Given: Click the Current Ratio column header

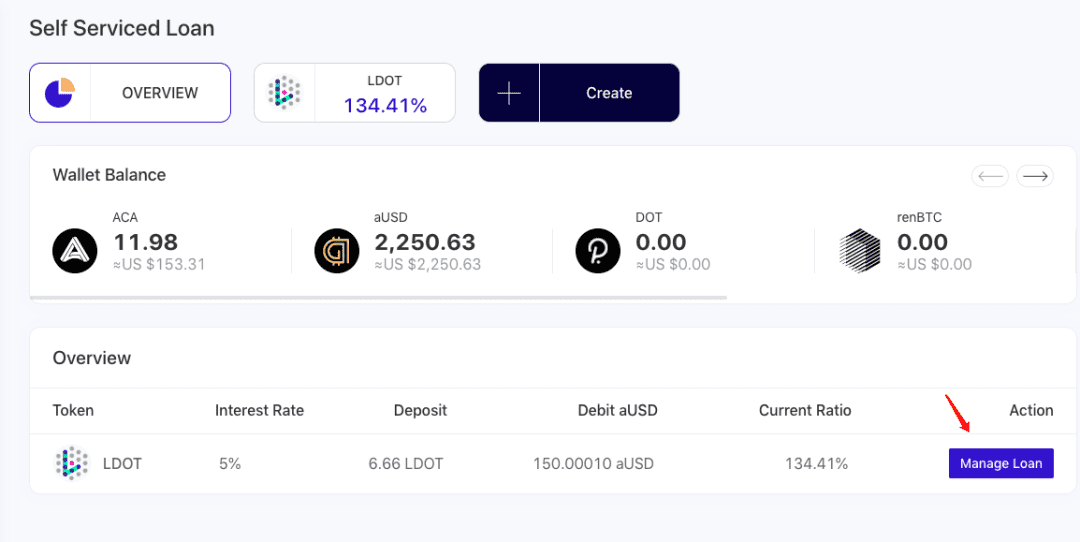Looking at the screenshot, I should coord(804,410).
